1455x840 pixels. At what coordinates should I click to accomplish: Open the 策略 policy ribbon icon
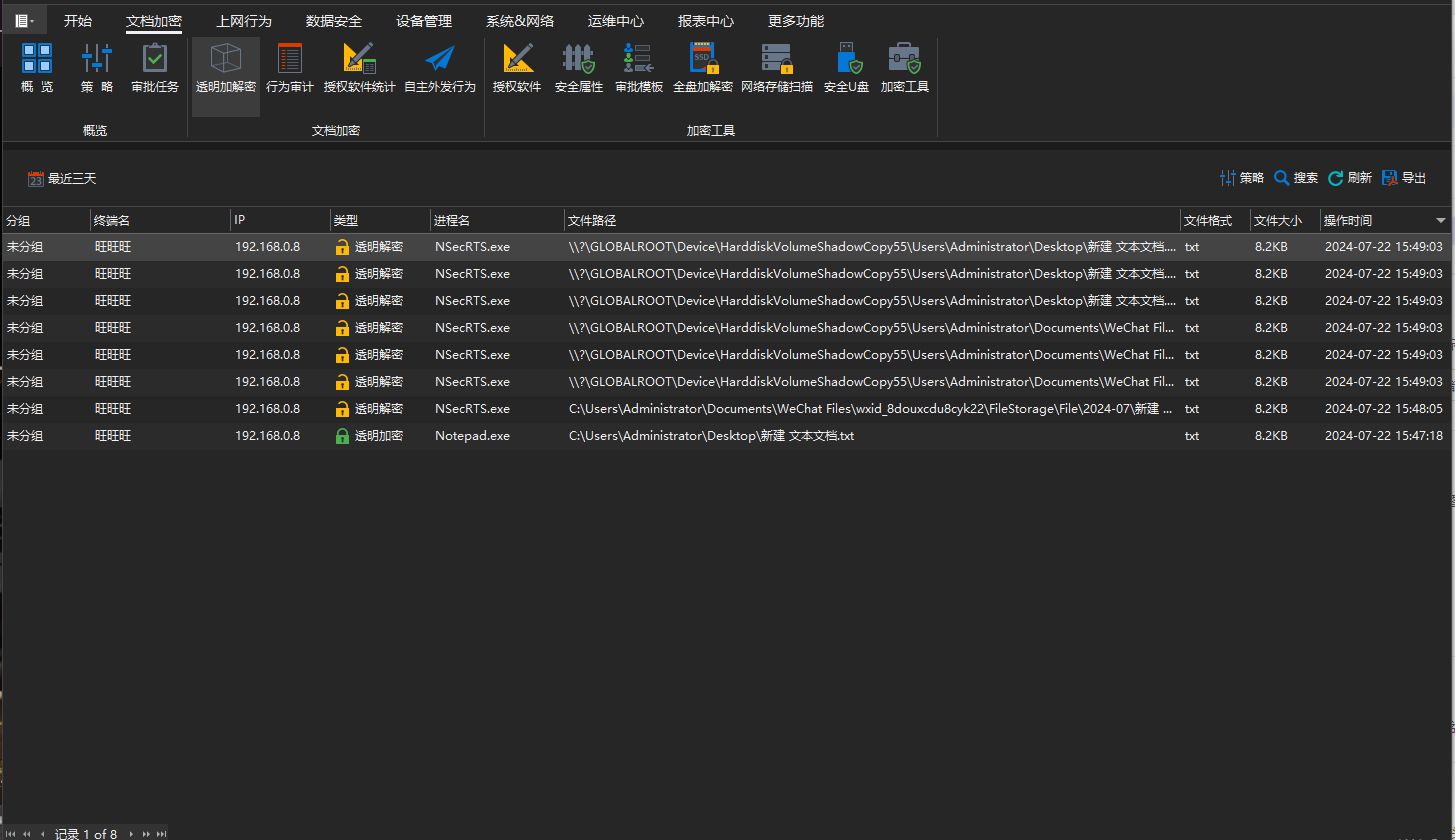point(97,68)
